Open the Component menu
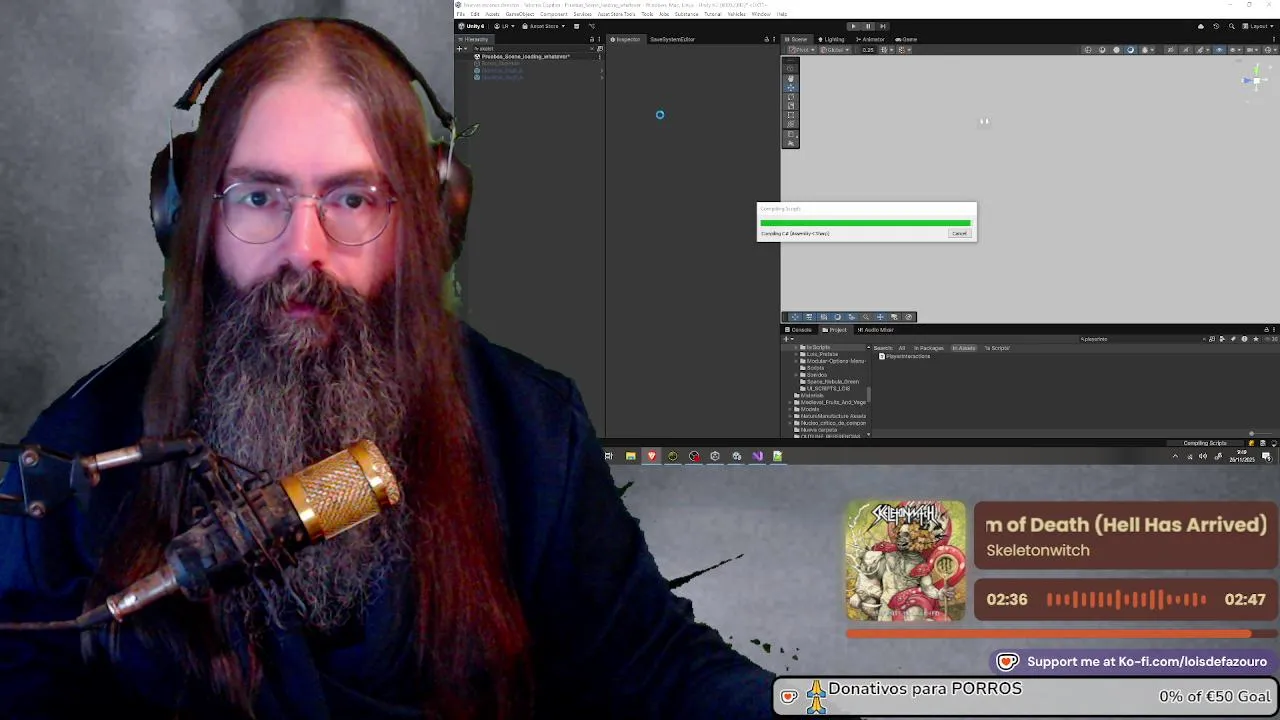Viewport: 1280px width, 720px height. pos(553,14)
